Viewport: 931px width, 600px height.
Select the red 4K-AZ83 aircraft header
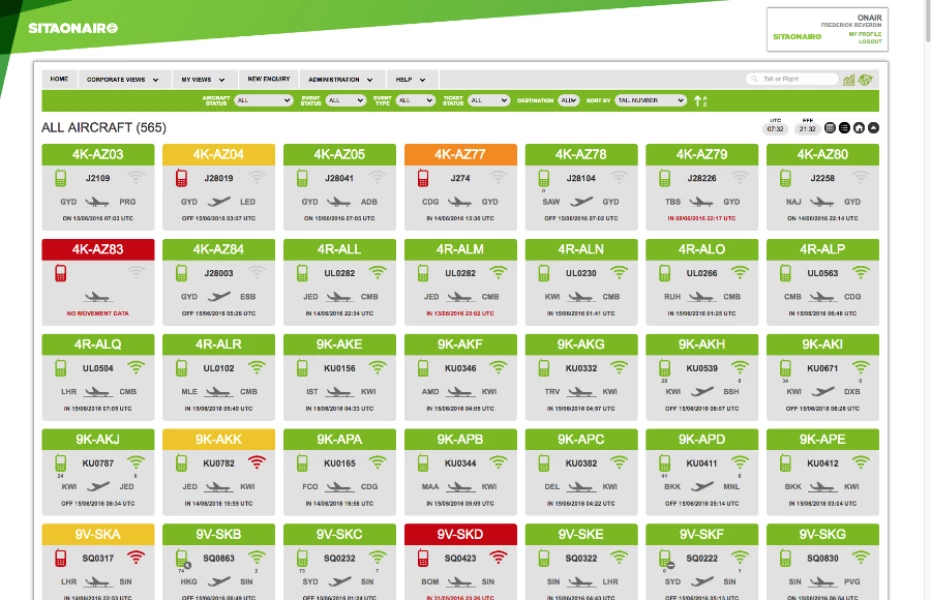pyautogui.click(x=98, y=249)
